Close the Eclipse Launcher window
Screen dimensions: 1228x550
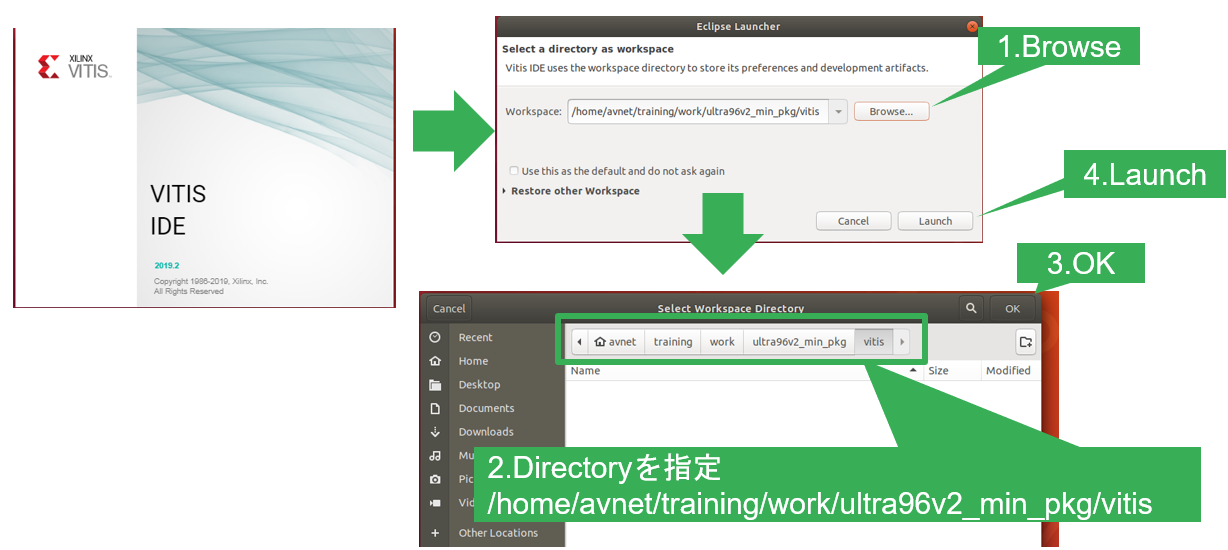[971, 26]
